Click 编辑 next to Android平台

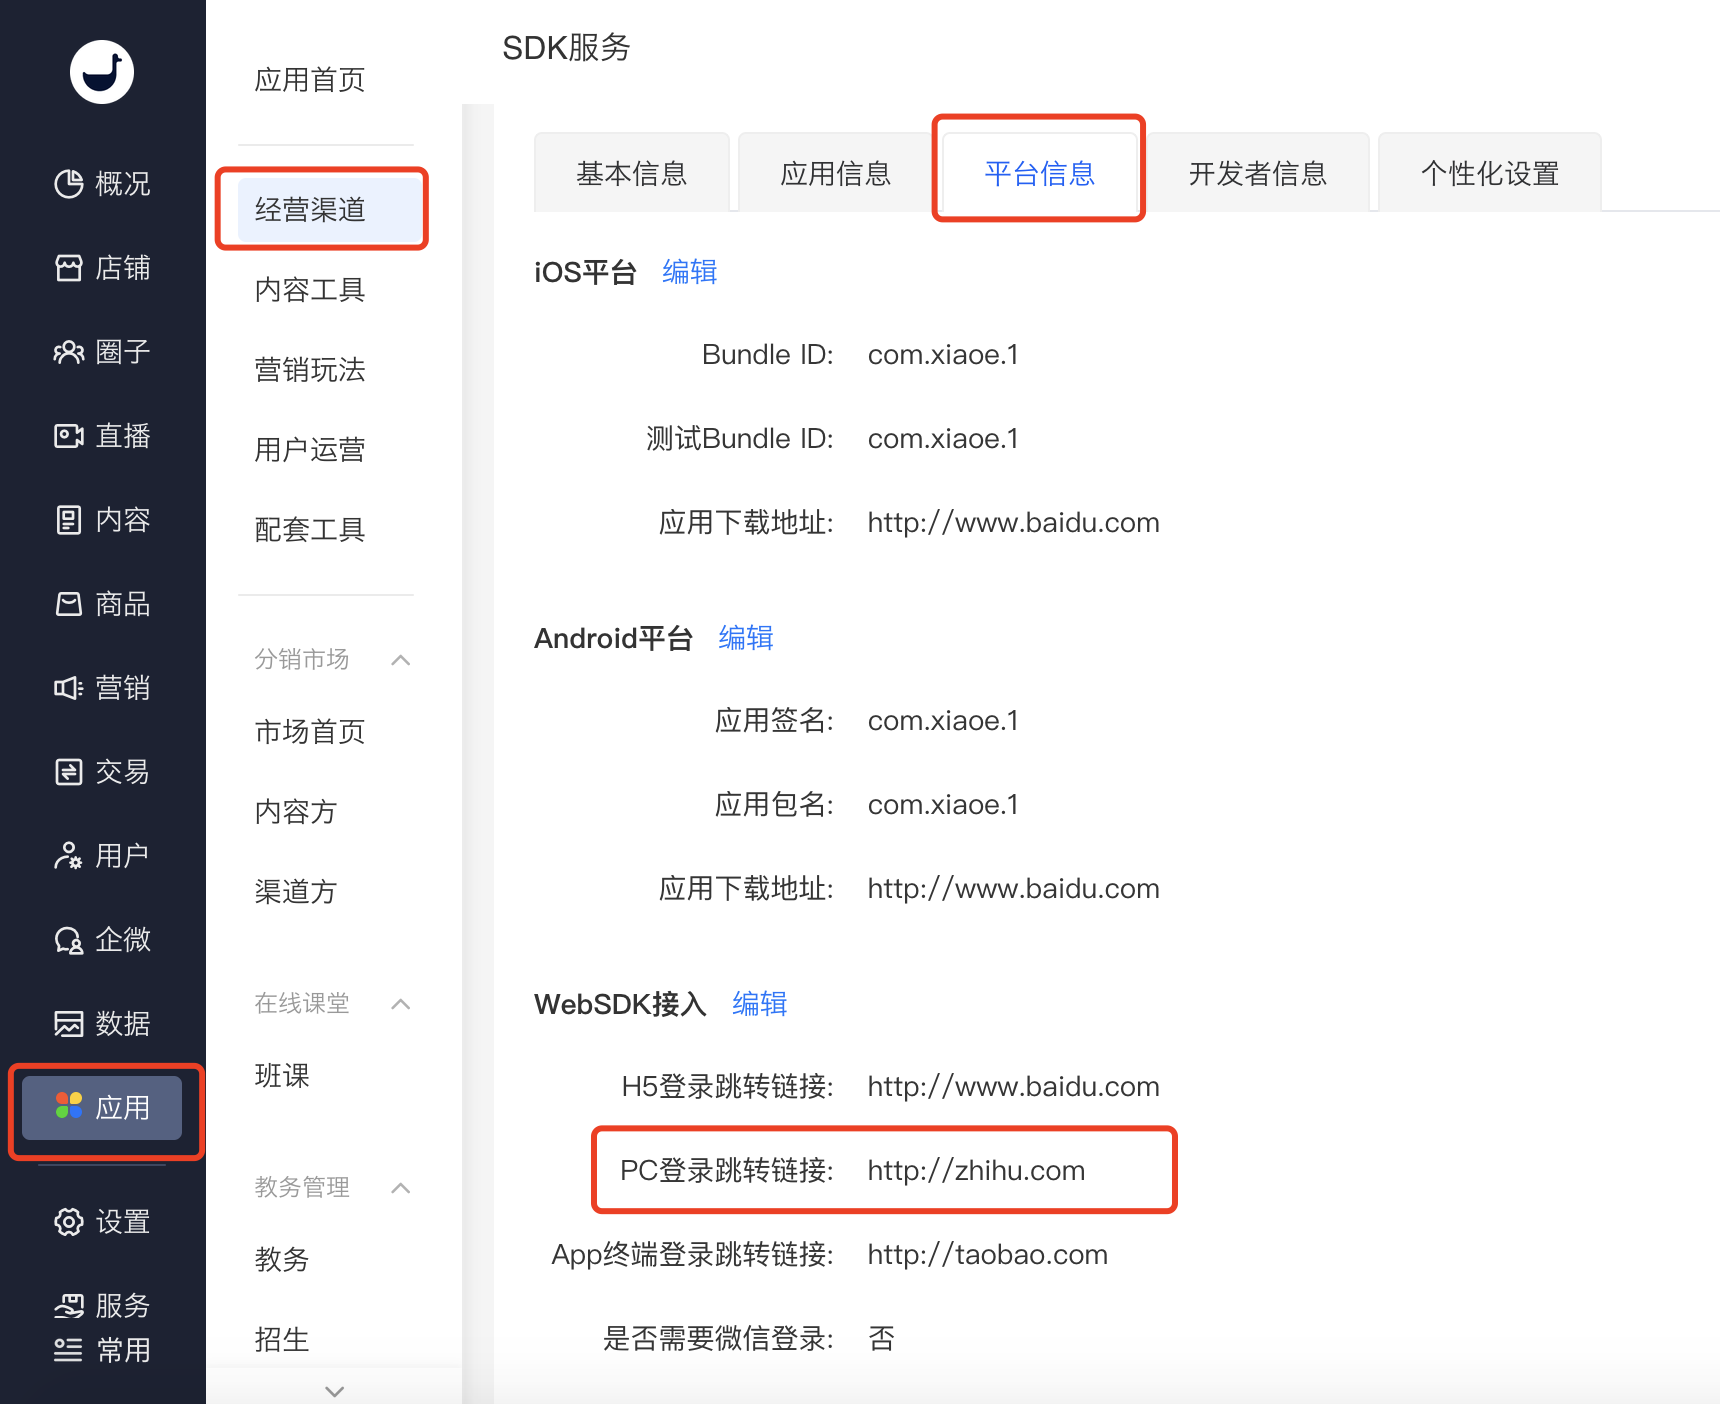(745, 638)
